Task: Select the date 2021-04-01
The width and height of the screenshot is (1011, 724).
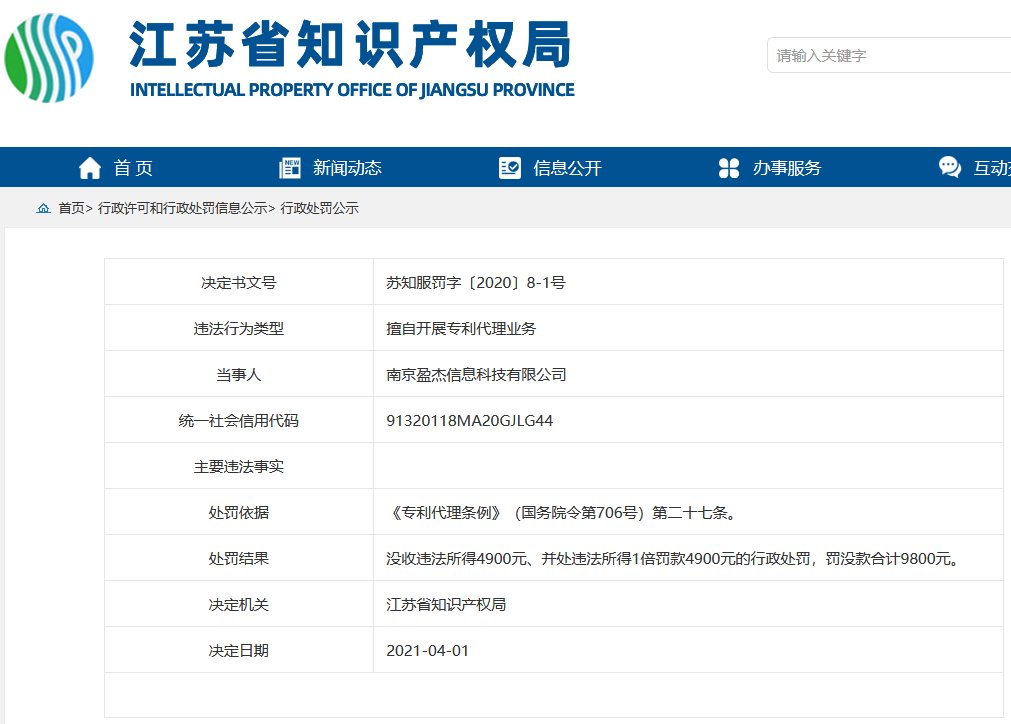Action: pyautogui.click(x=427, y=651)
